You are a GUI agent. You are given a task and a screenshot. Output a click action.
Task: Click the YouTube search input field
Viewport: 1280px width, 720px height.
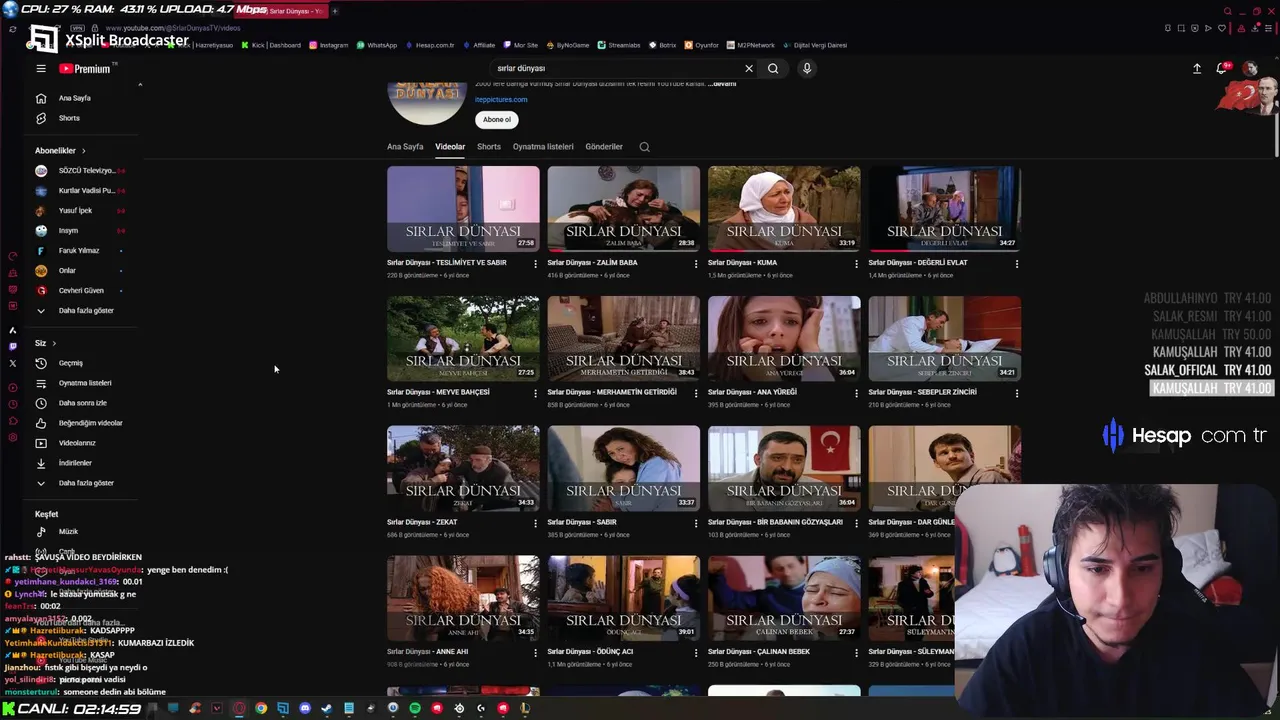(615, 68)
